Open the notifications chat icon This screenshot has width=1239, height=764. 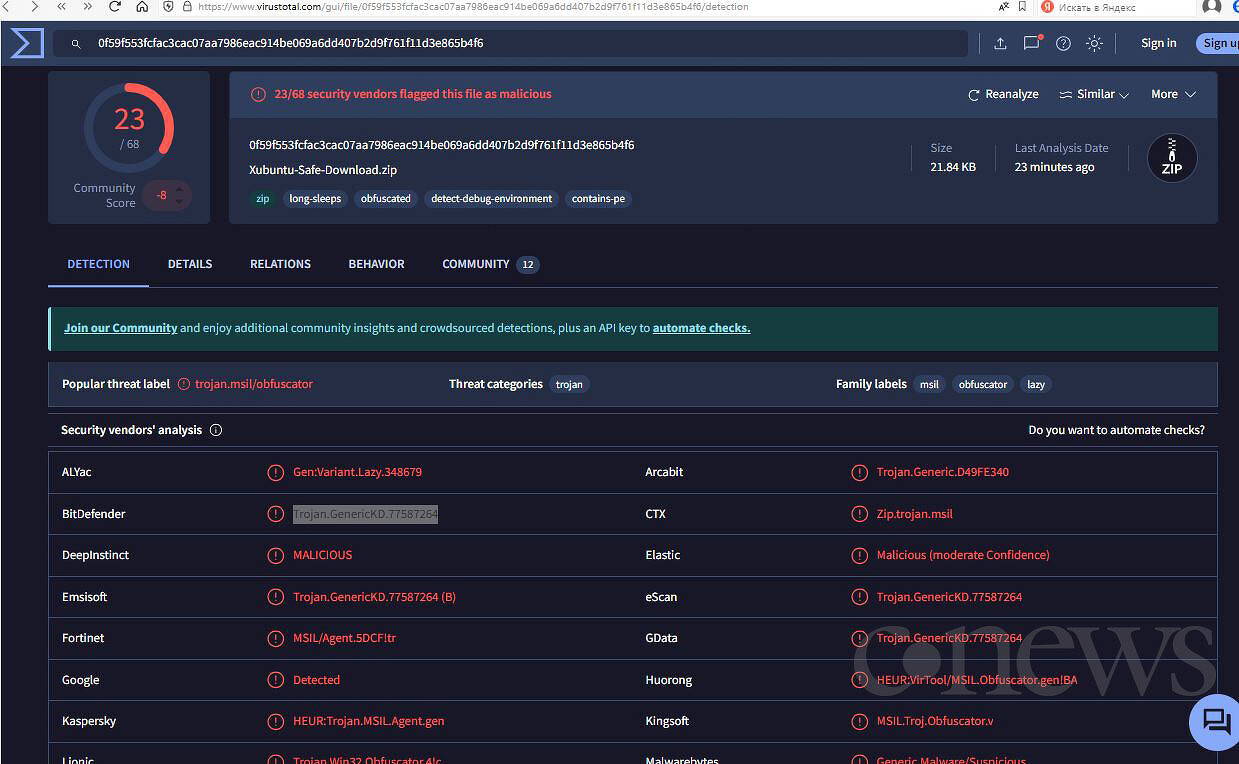pos(1031,43)
